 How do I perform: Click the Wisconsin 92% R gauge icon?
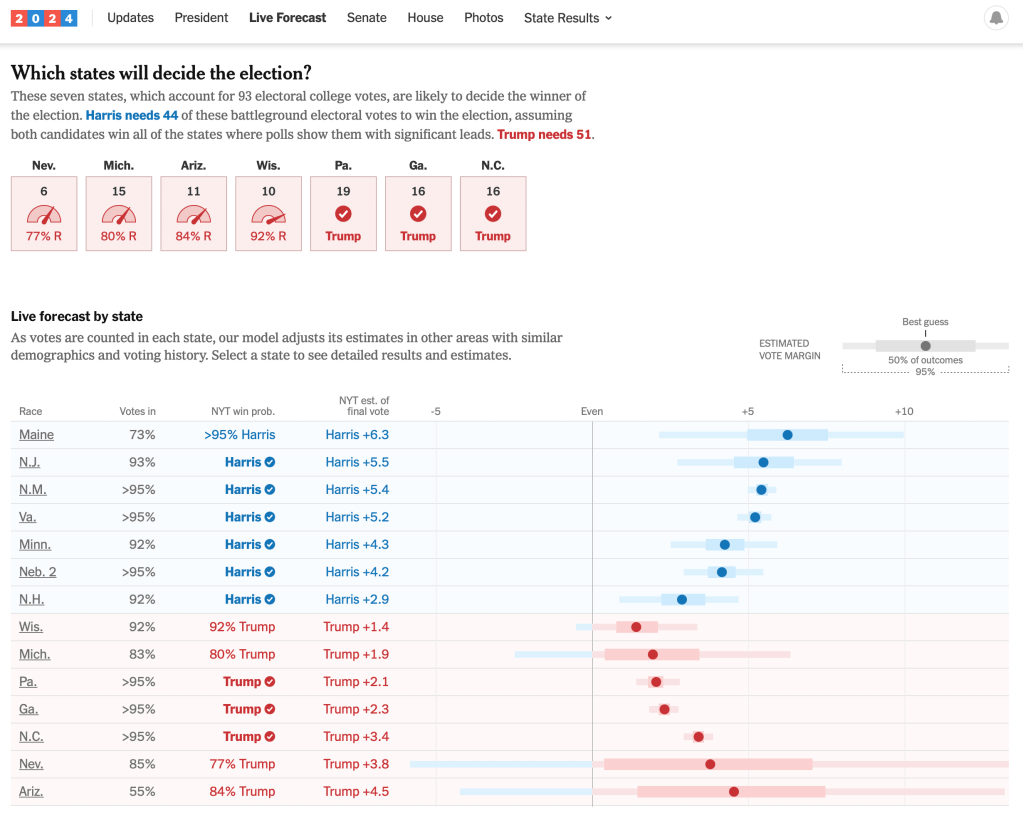268,214
